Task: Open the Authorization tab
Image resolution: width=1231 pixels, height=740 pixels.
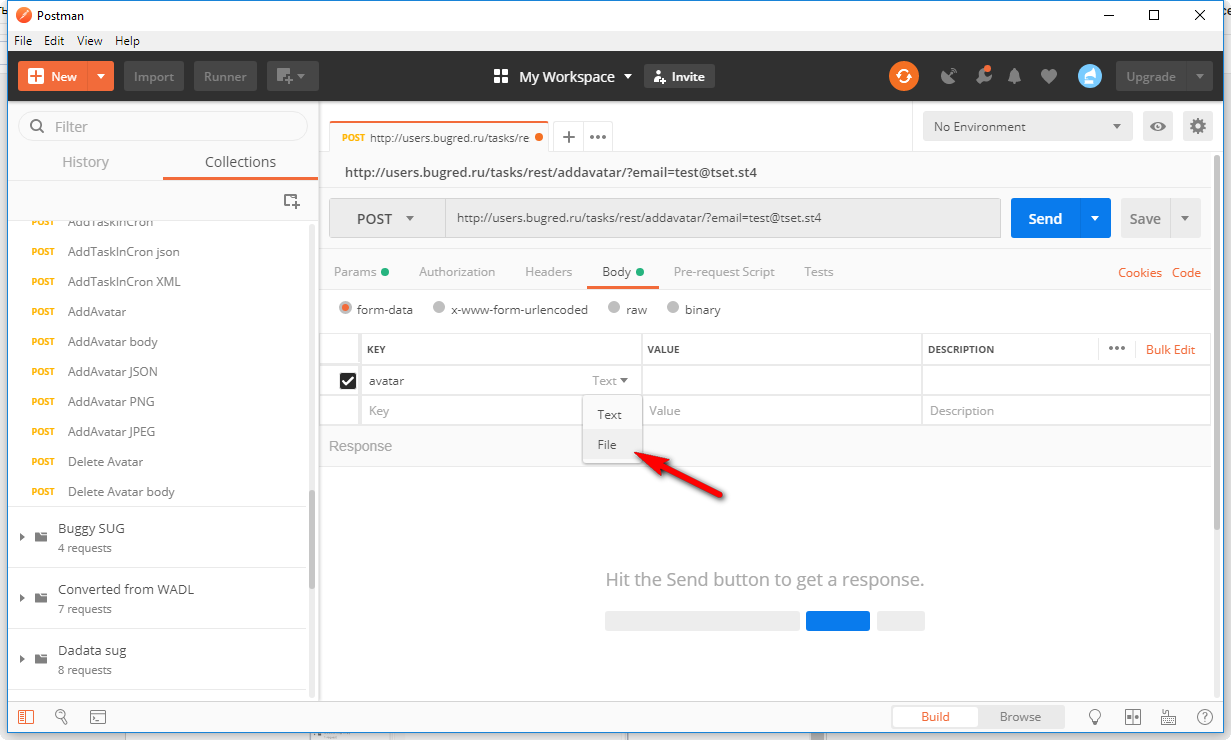Action: (457, 272)
